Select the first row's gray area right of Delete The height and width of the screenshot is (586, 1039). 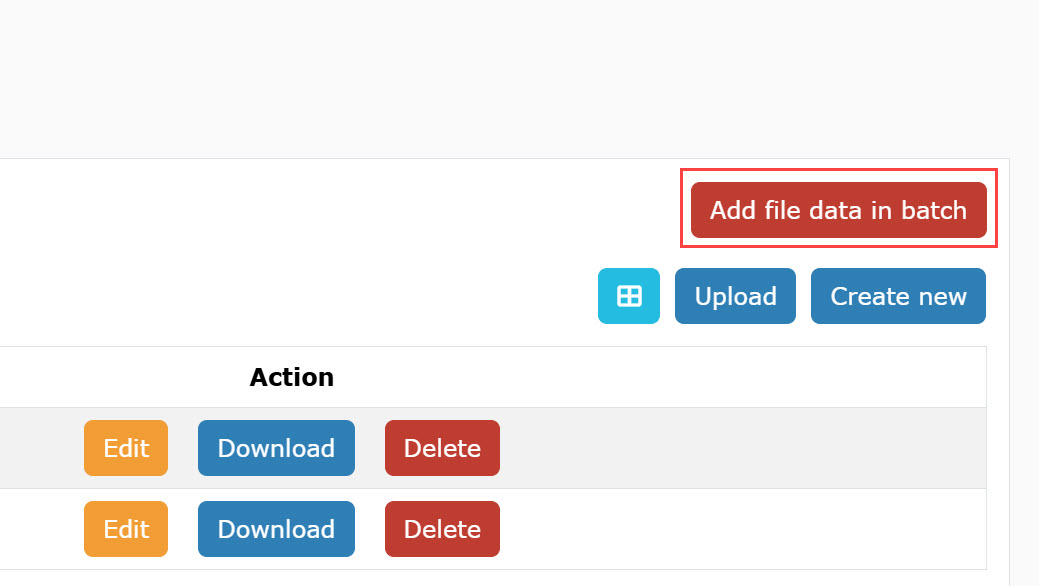[740, 448]
